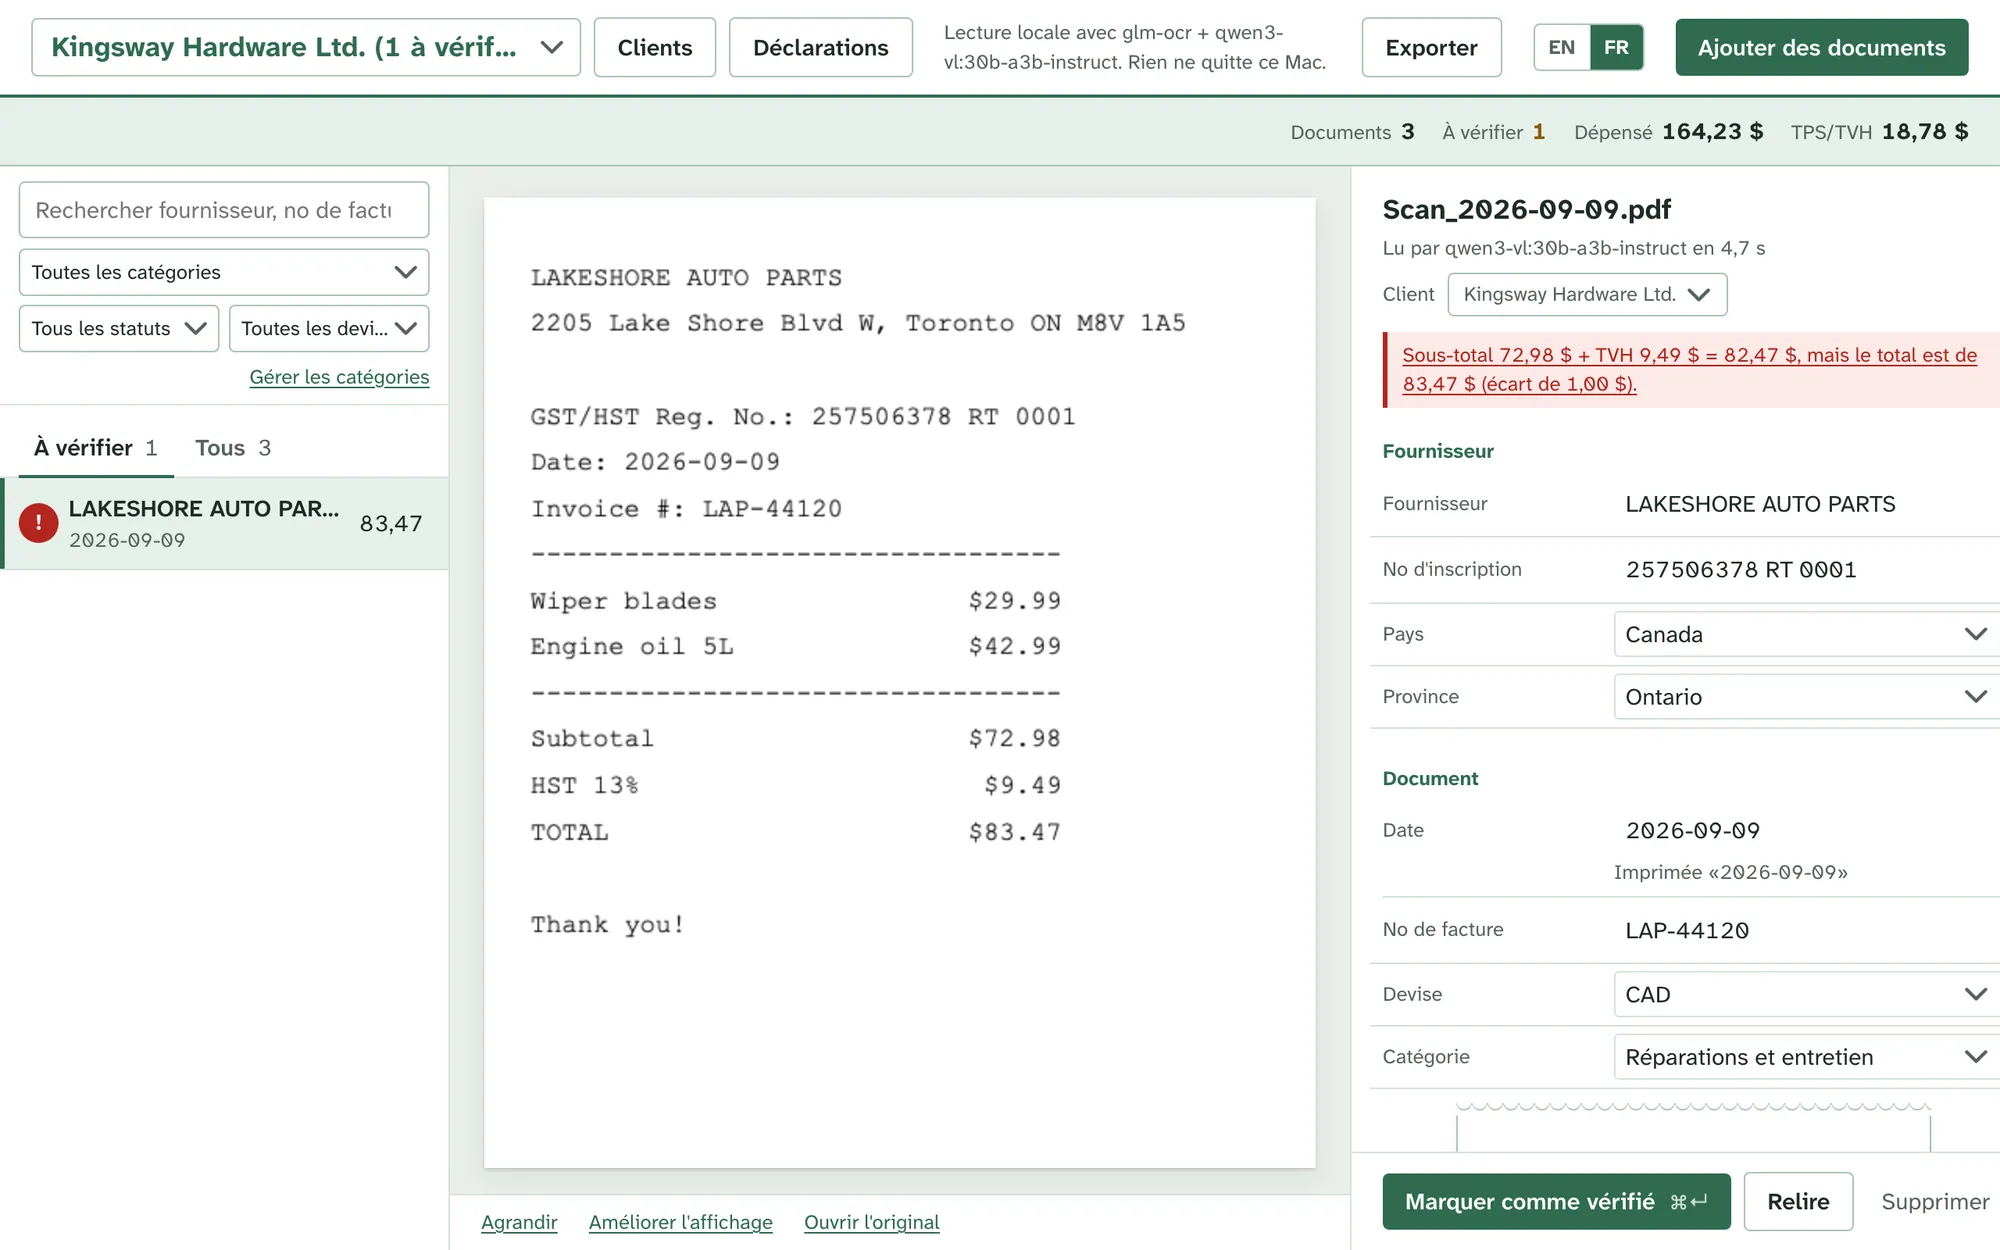Screen dimensions: 2000x1250
Task: Open the Gérer les catégories link
Action: pyautogui.click(x=339, y=377)
